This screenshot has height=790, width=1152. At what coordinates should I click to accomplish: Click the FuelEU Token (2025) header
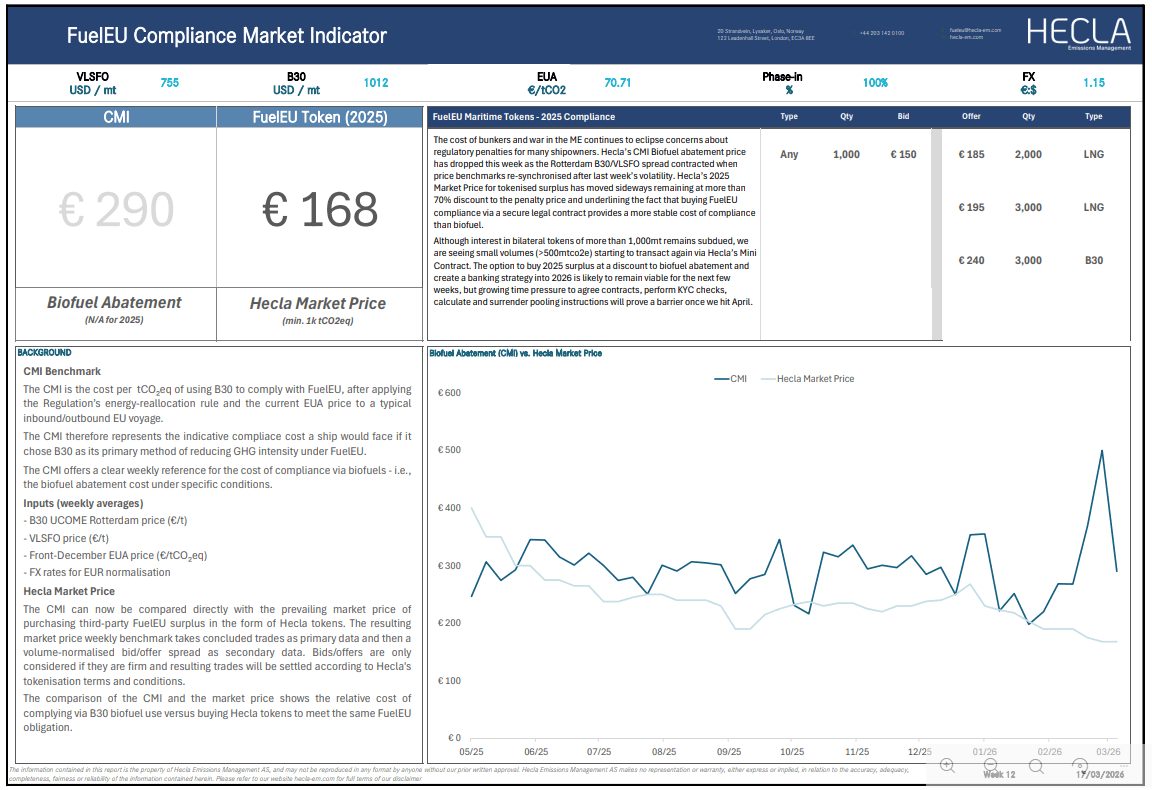pos(320,117)
